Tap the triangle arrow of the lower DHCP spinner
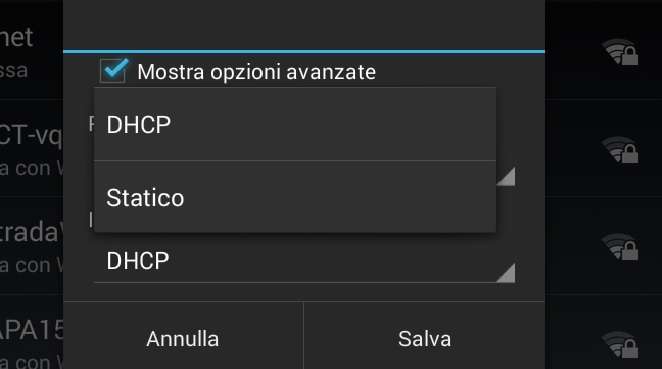The image size is (662, 369). click(x=506, y=273)
